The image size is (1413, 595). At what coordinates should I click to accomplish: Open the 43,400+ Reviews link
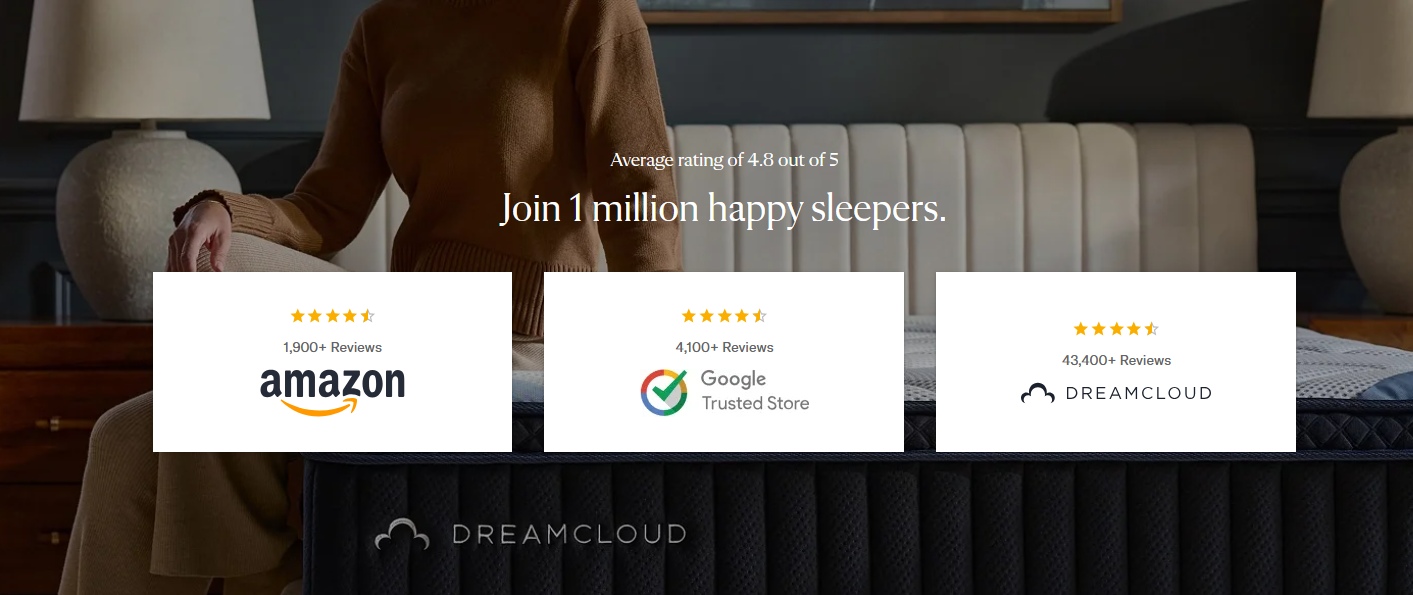click(1116, 360)
